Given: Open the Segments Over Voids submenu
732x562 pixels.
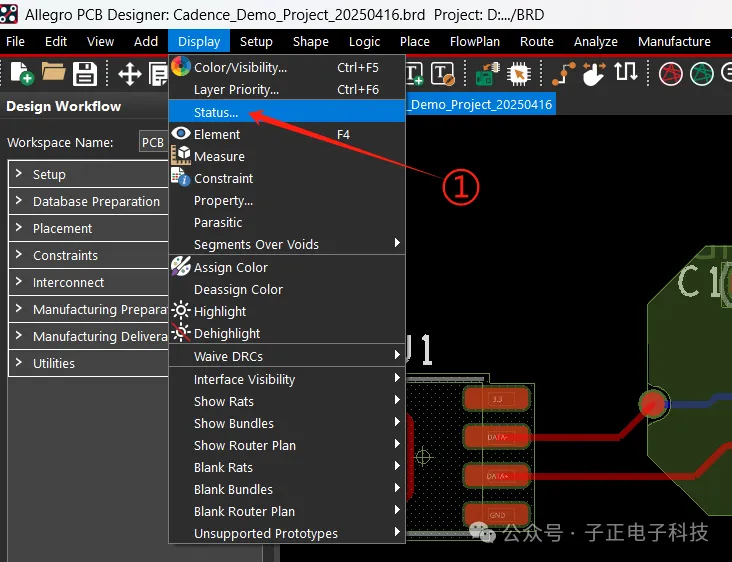Looking at the screenshot, I should 287,244.
